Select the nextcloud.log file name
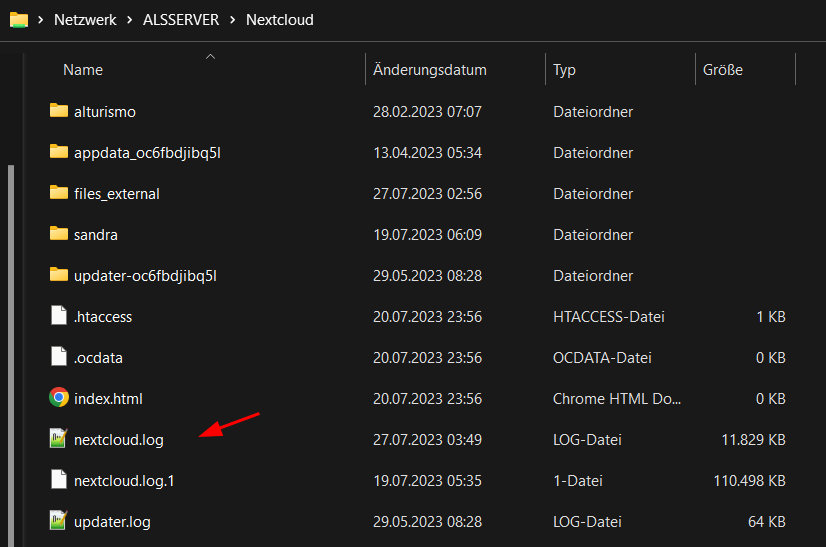Image resolution: width=826 pixels, height=547 pixels. pos(119,440)
